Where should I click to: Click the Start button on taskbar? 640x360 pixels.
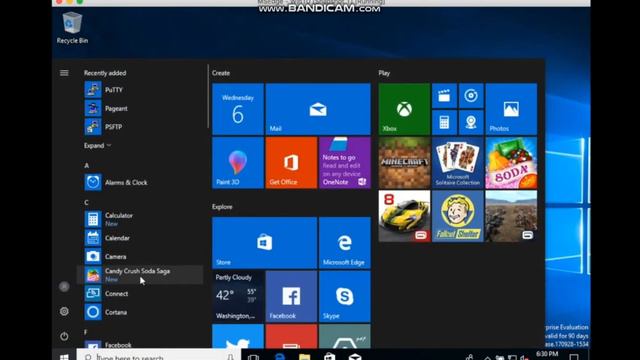click(64, 356)
